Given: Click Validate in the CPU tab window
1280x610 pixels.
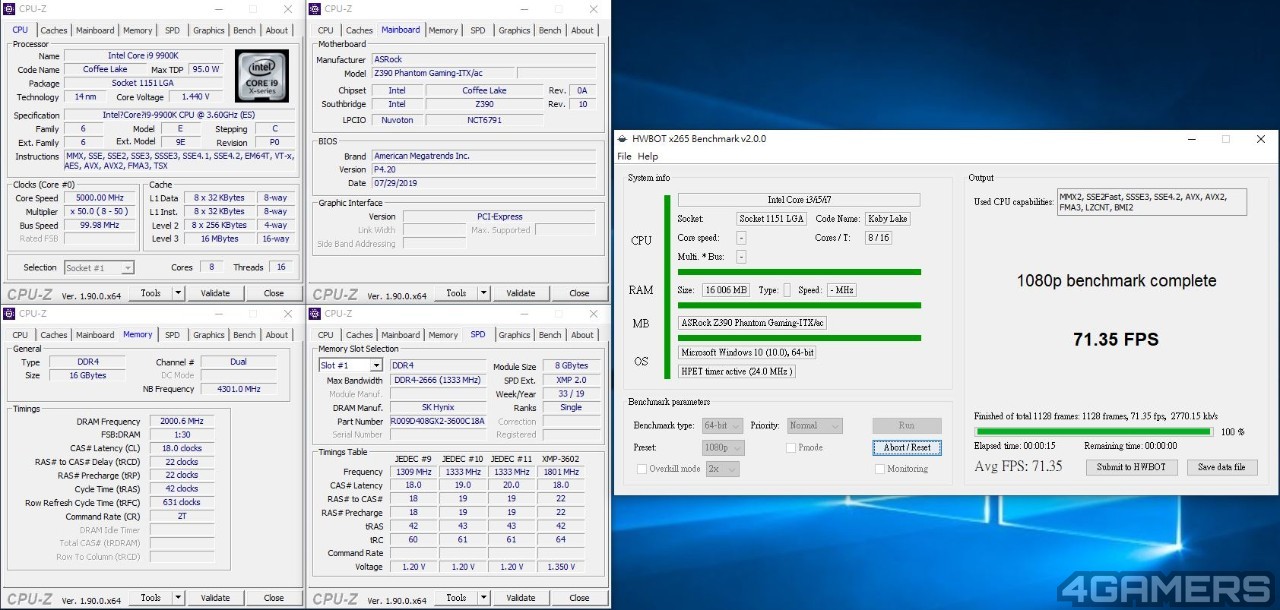Looking at the screenshot, I should [215, 293].
